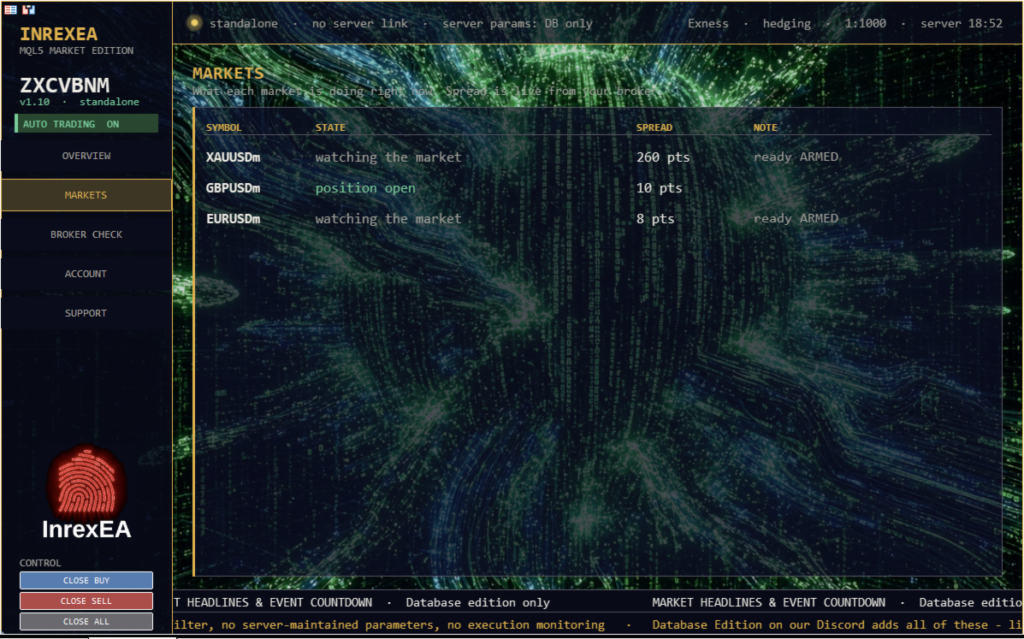The image size is (1024, 639).
Task: Click the 'Database edition only' ticker text
Action: click(x=477, y=602)
